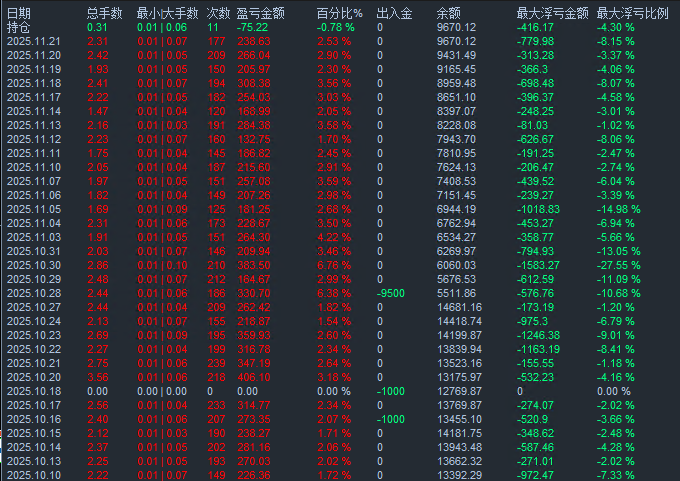Viewport: 680px width, 481px height.
Task: Click the -27.55 % floating loss ratio
Action: pyautogui.click(x=618, y=265)
